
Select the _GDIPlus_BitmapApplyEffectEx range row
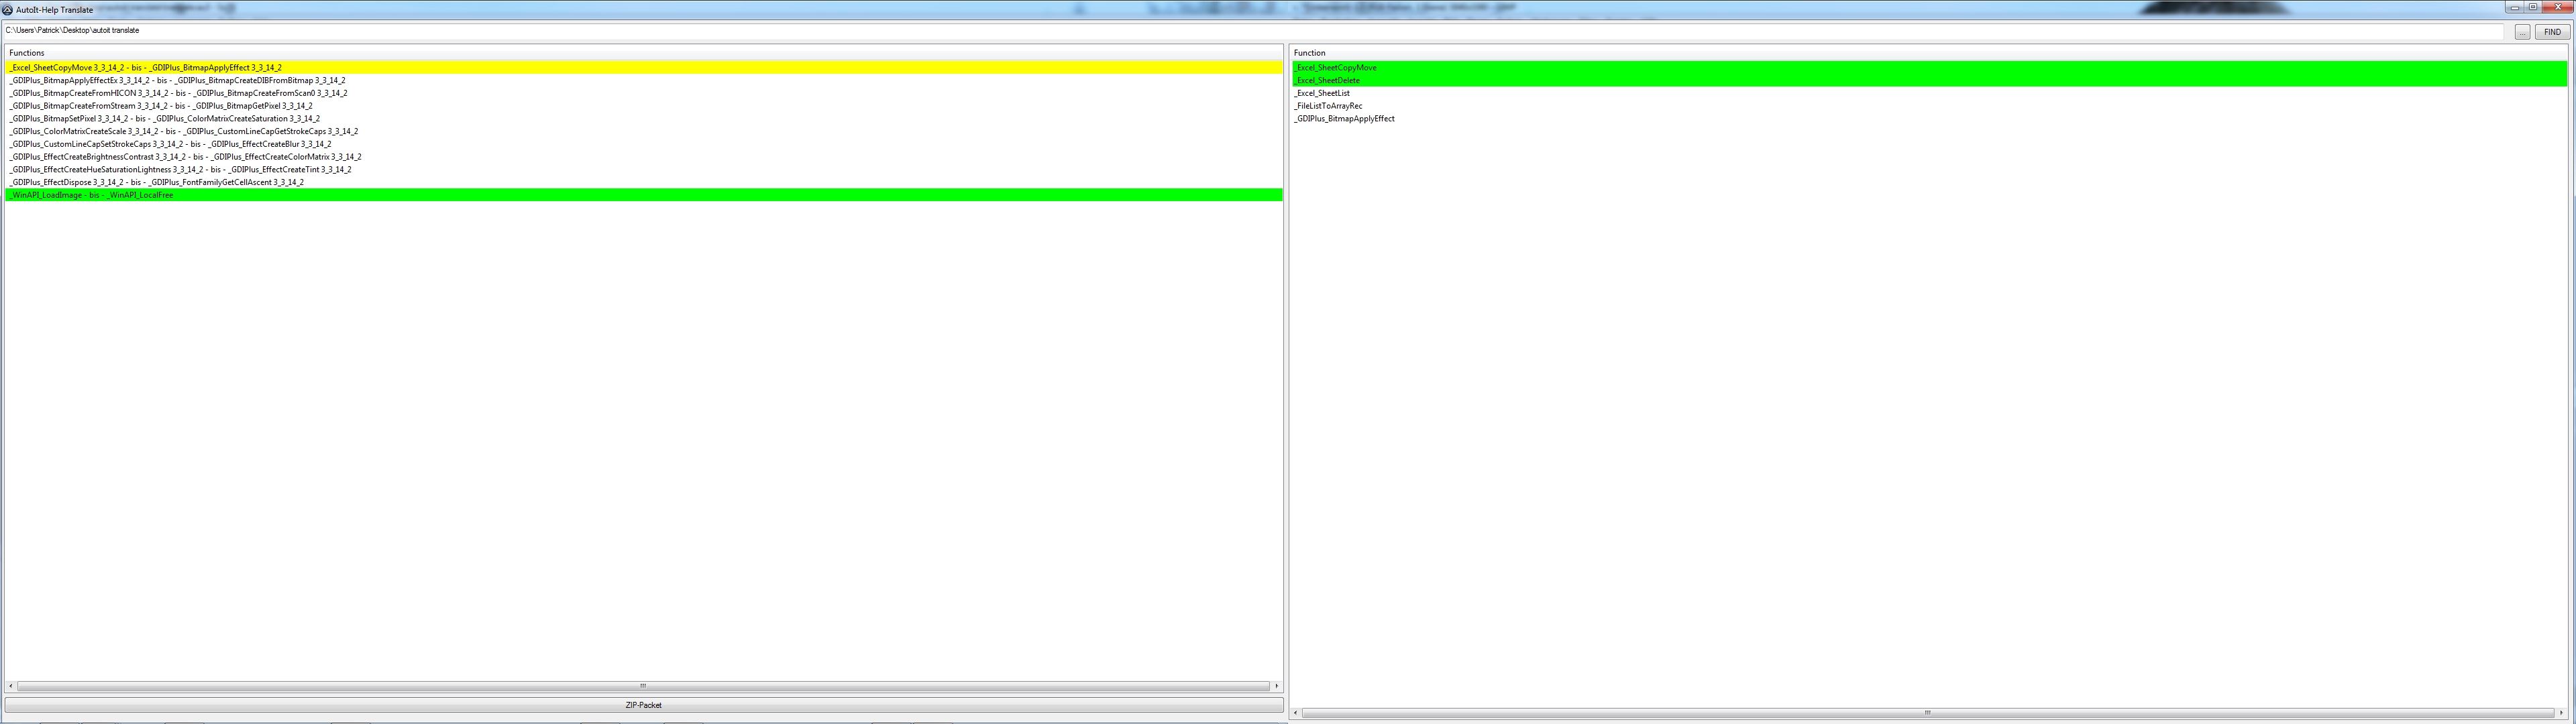(x=178, y=81)
